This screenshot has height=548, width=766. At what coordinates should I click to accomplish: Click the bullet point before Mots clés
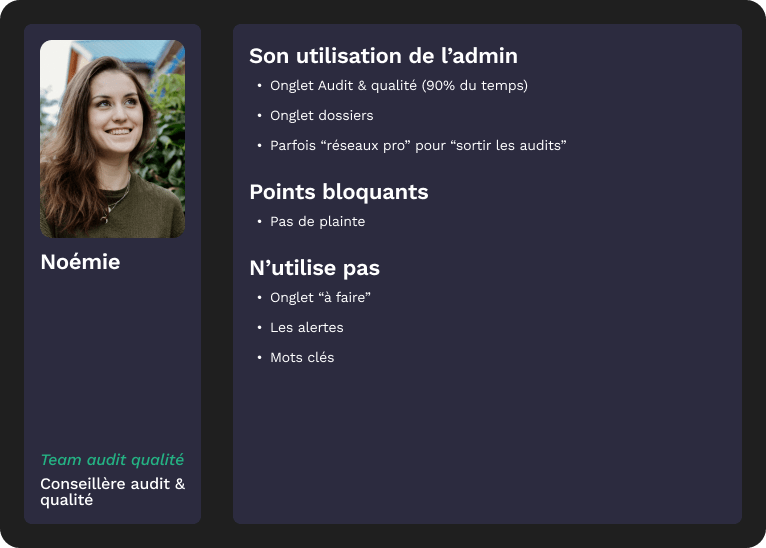coord(259,358)
